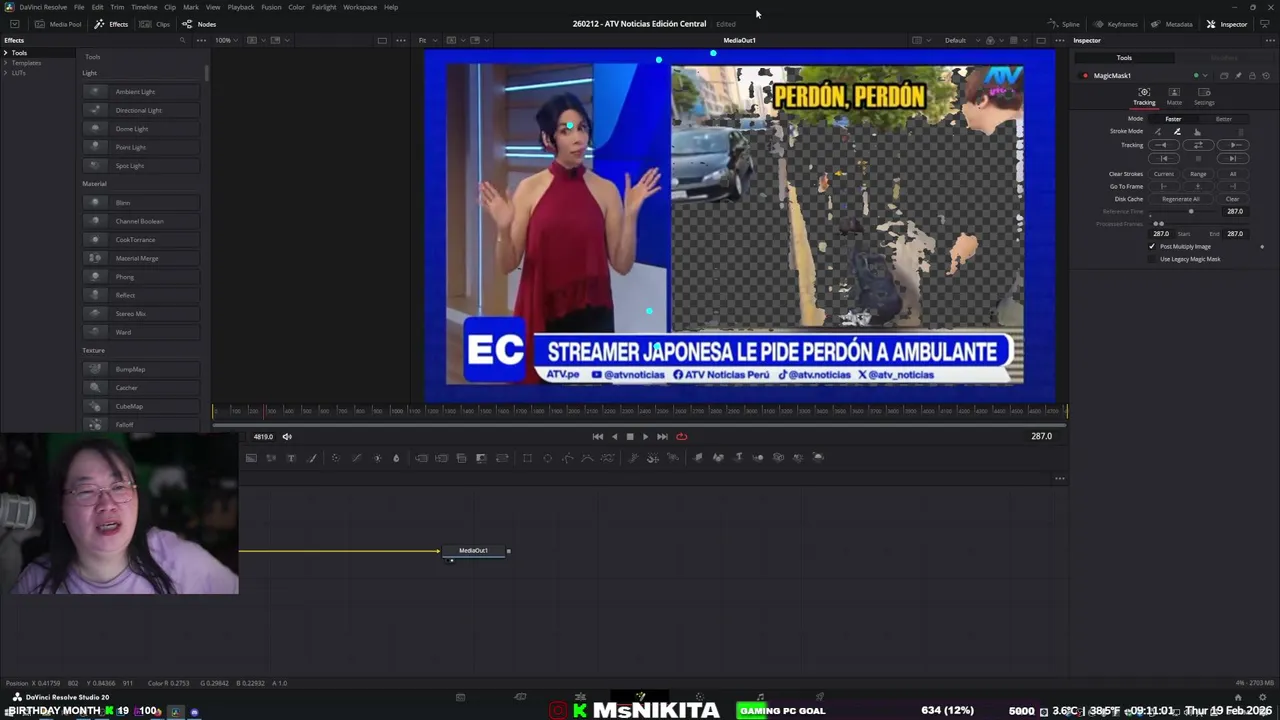Screen dimensions: 1280x720
Task: Stop playback
Action: [630, 436]
